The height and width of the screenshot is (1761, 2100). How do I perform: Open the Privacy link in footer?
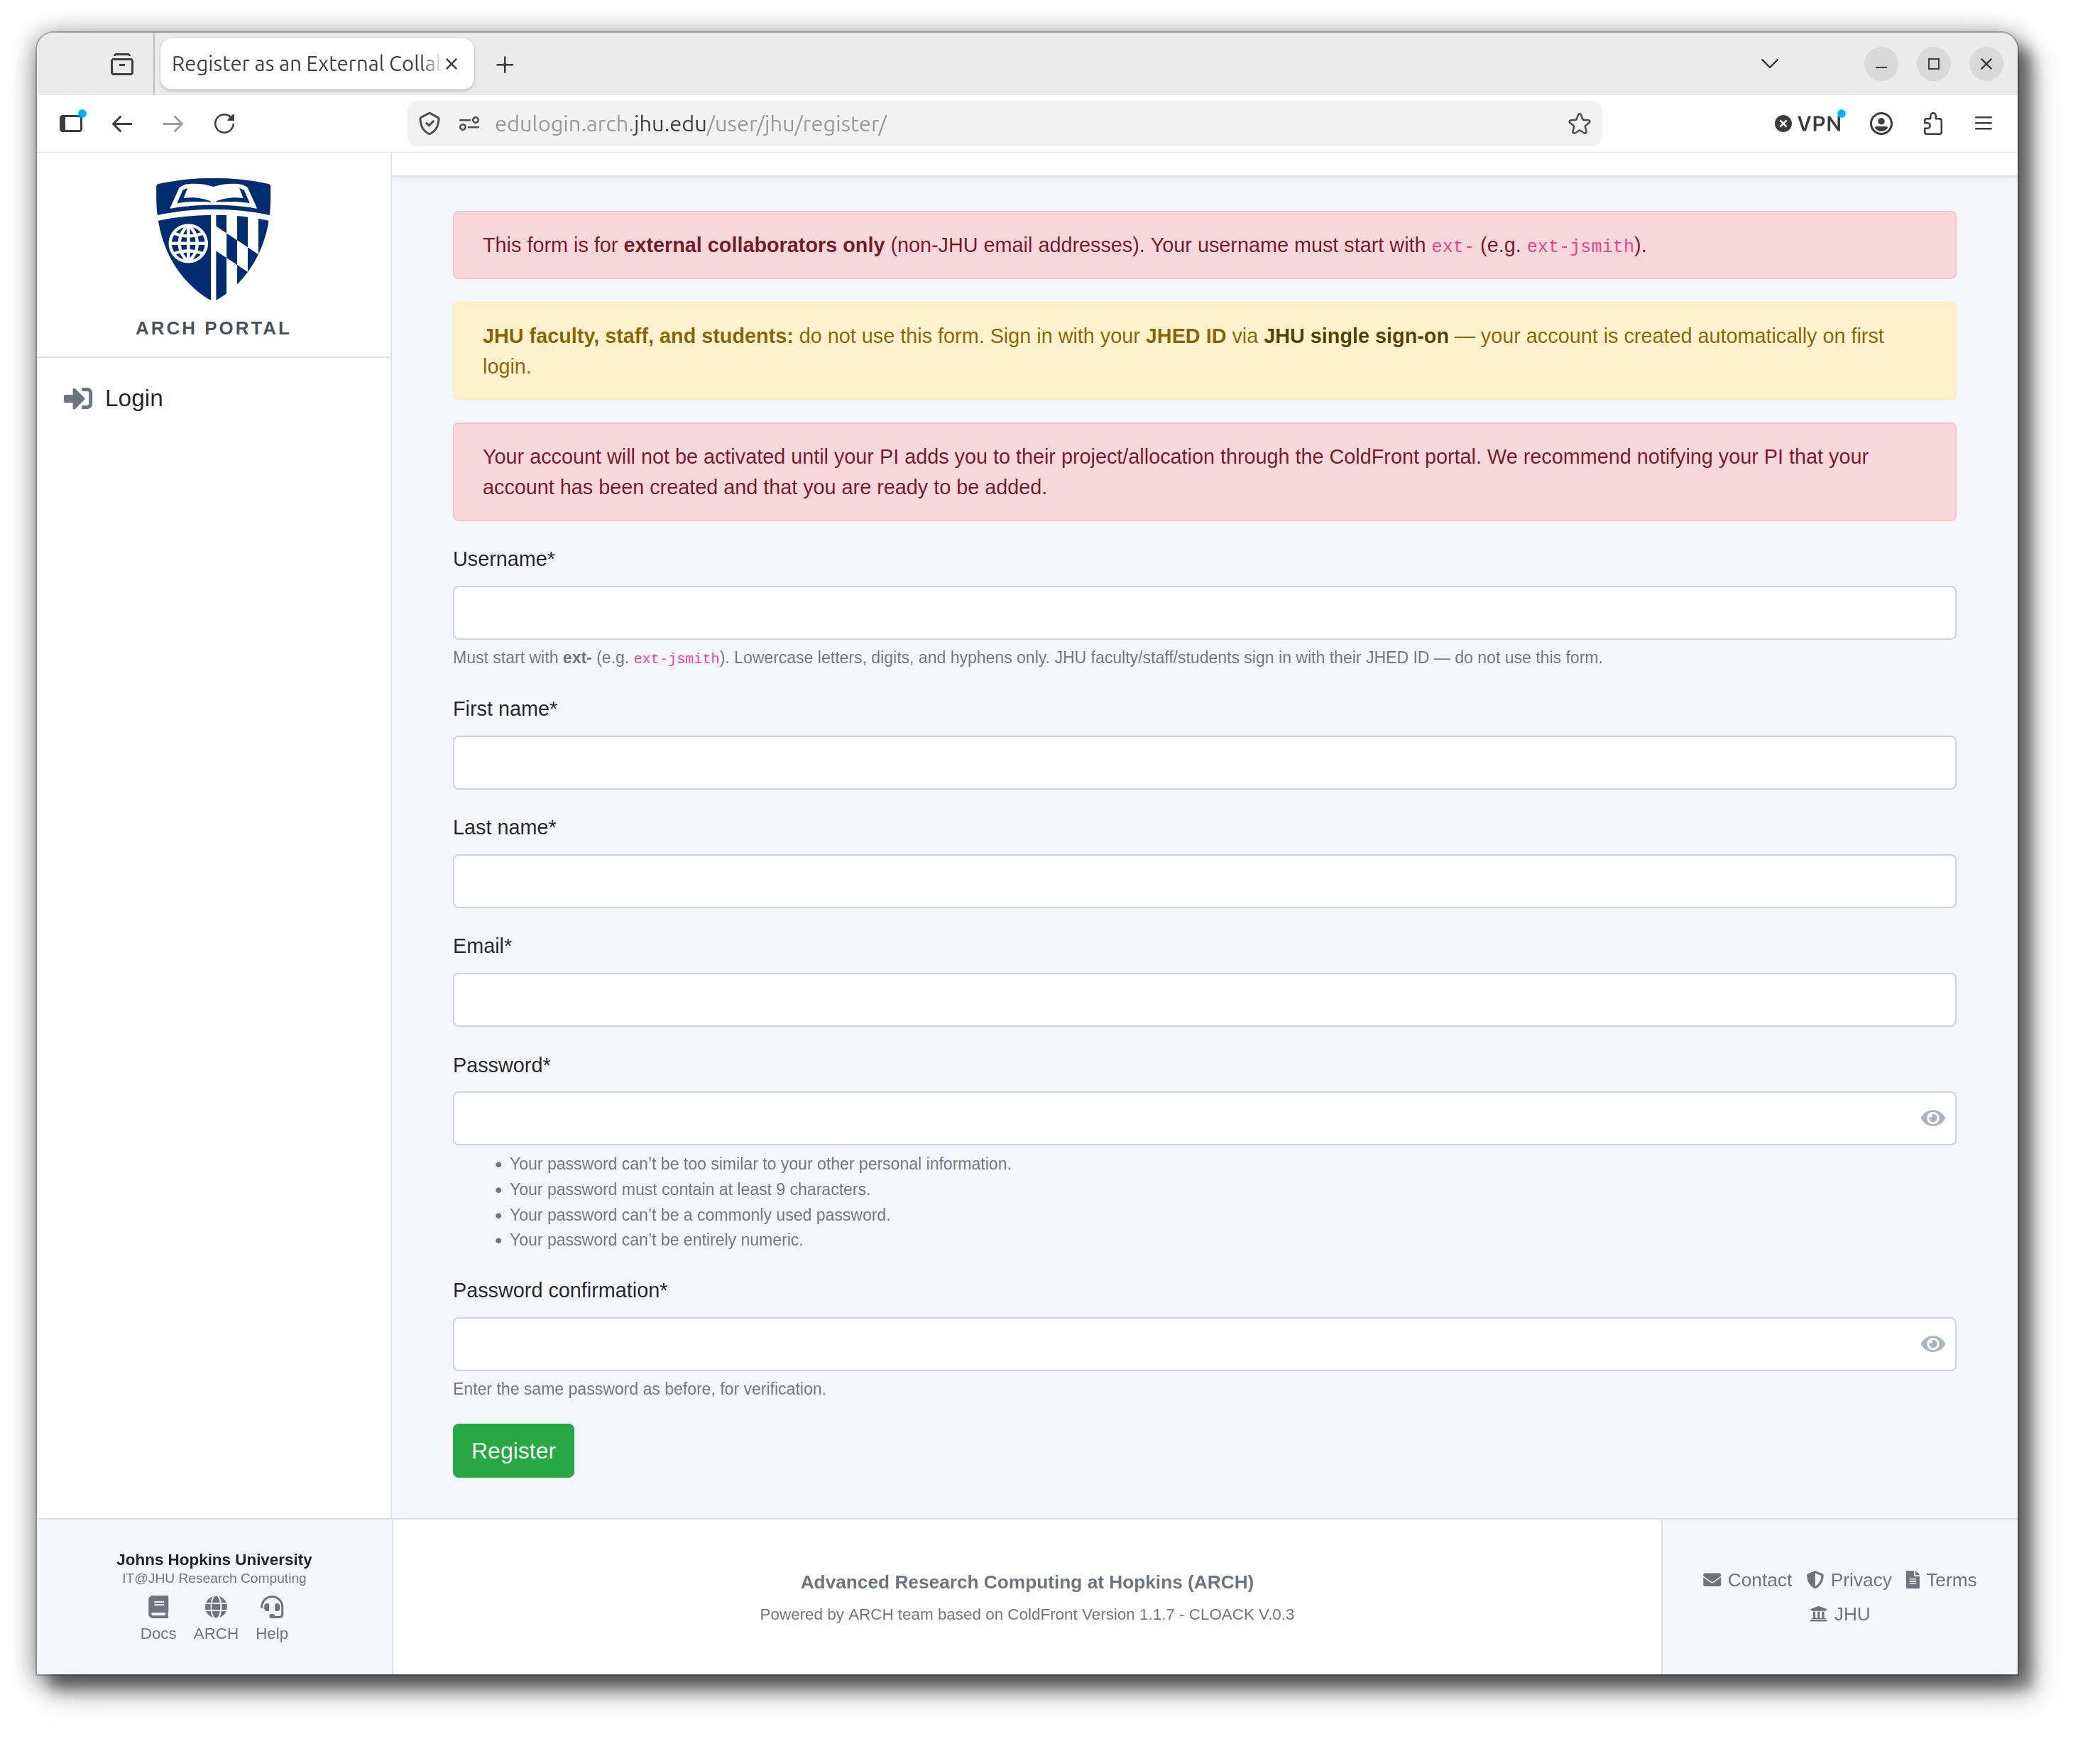[1849, 1581]
